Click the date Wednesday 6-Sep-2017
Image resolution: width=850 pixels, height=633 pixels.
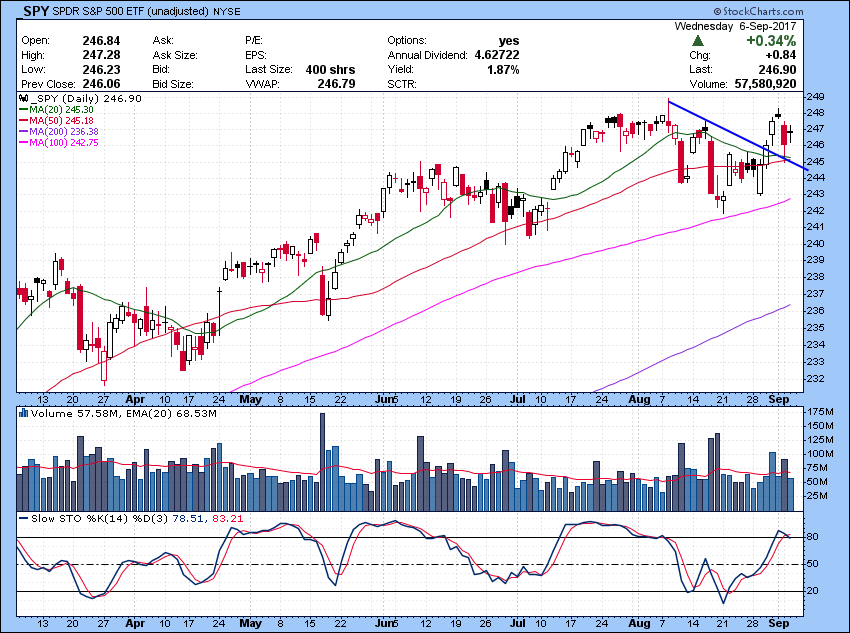(736, 26)
